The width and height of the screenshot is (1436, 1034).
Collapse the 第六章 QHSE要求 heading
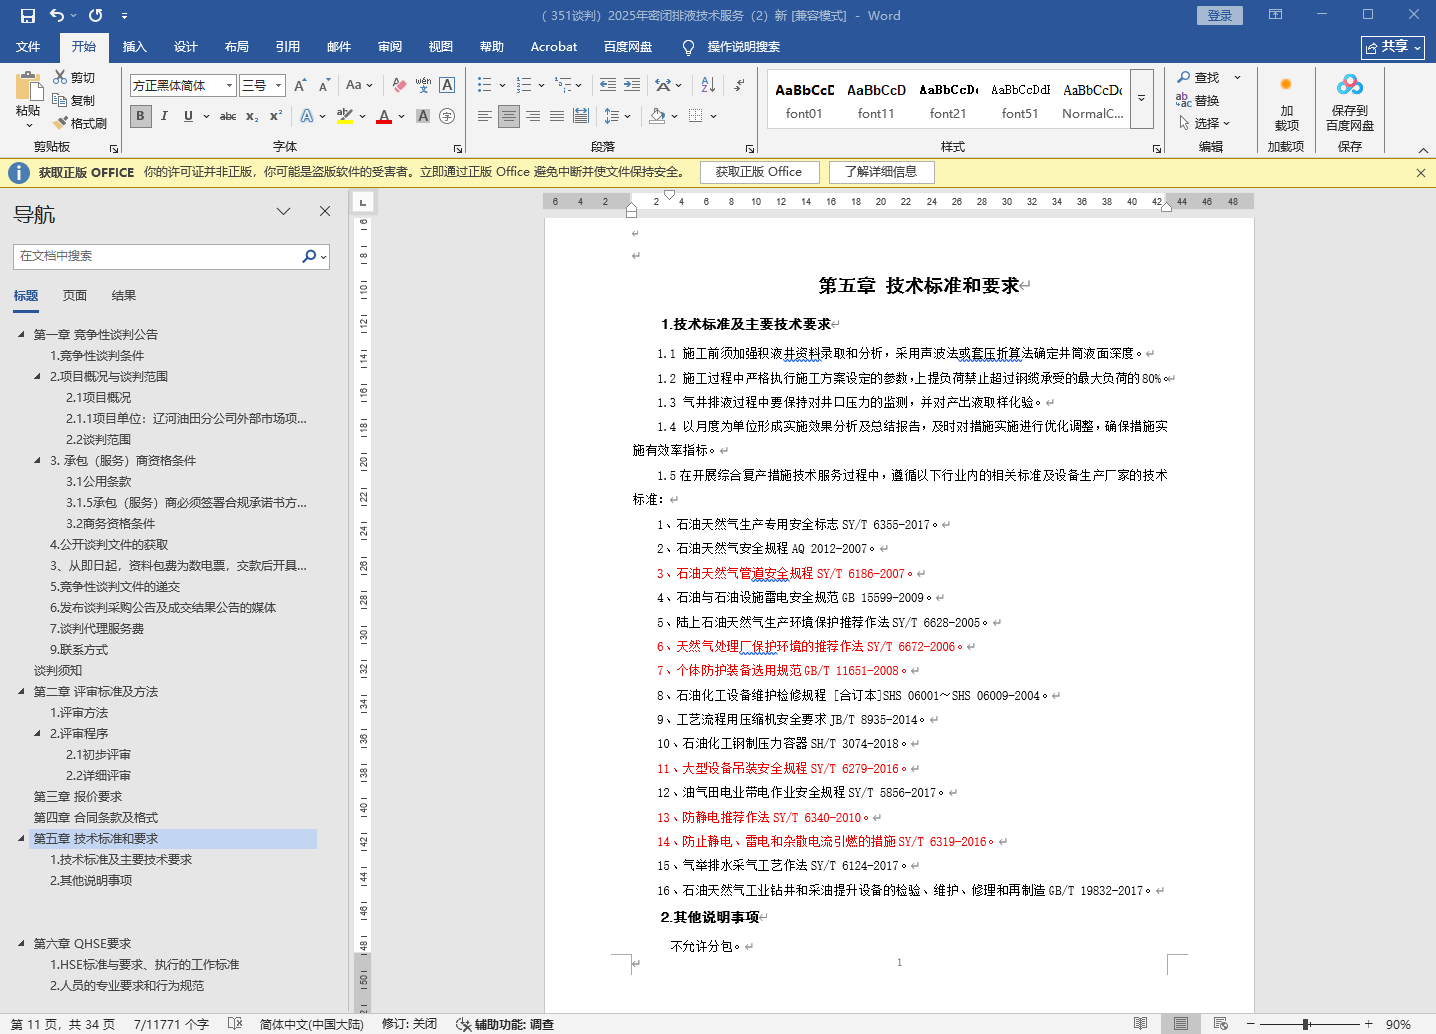pos(21,943)
